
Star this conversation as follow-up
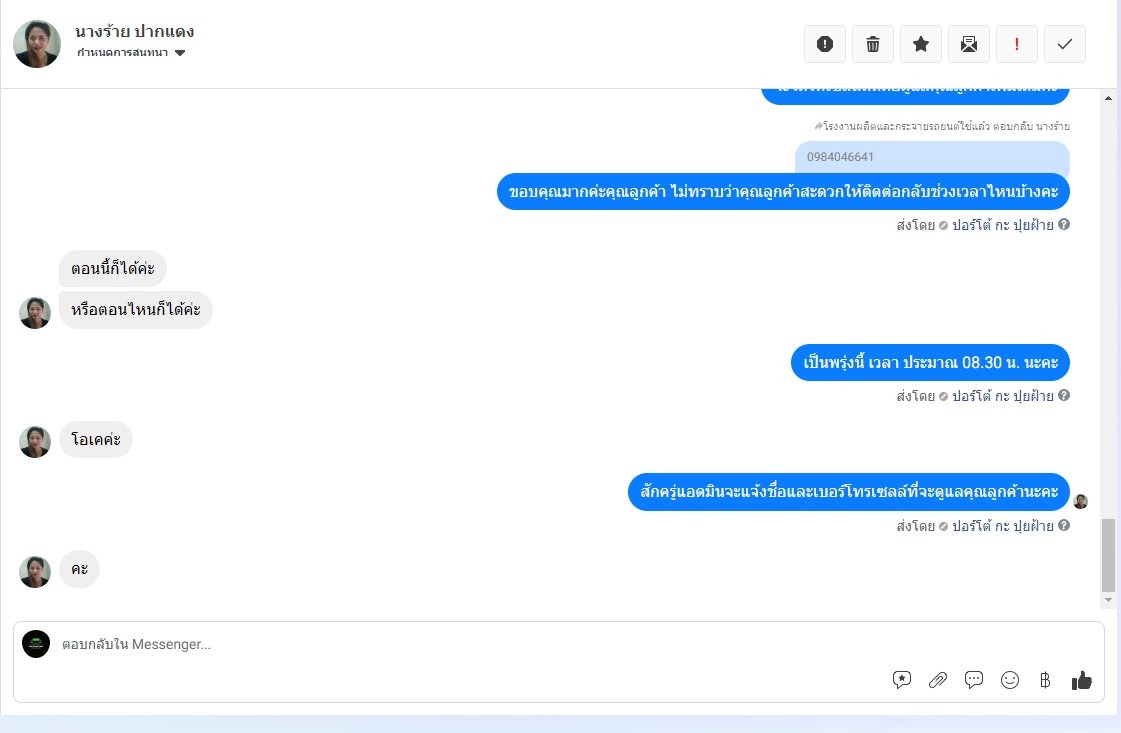pos(921,44)
